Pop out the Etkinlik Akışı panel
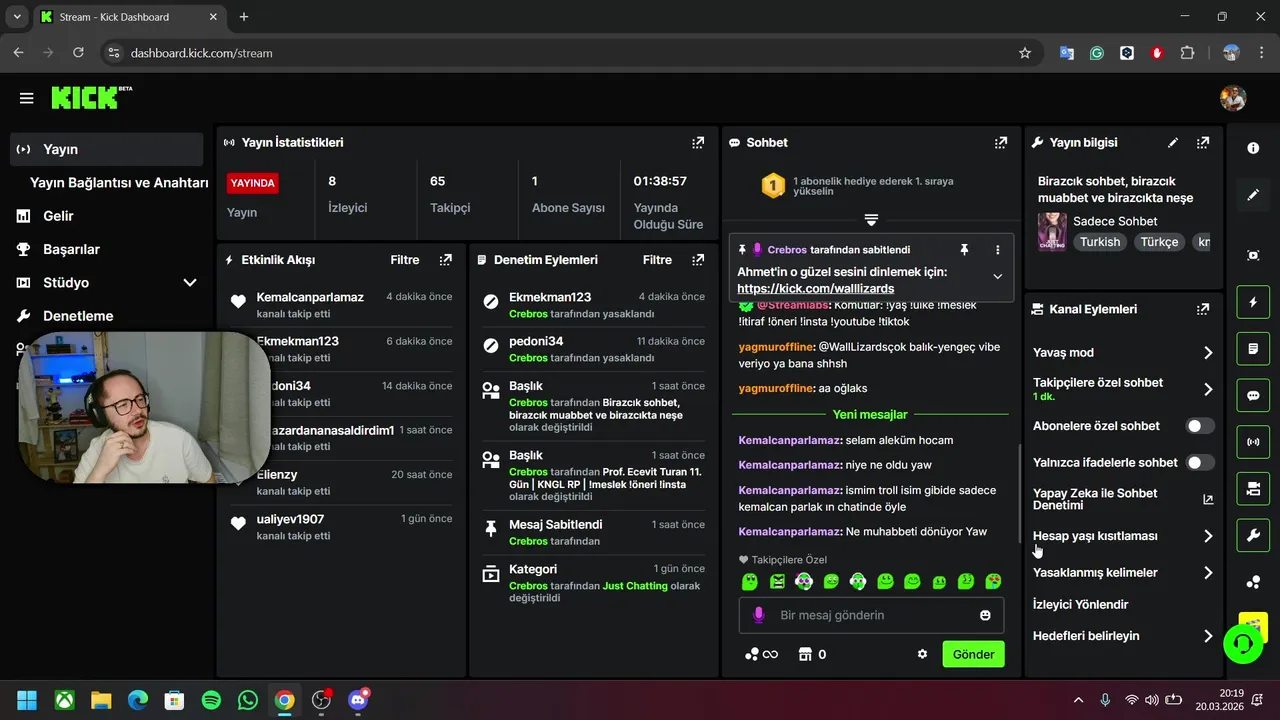 pyautogui.click(x=446, y=260)
